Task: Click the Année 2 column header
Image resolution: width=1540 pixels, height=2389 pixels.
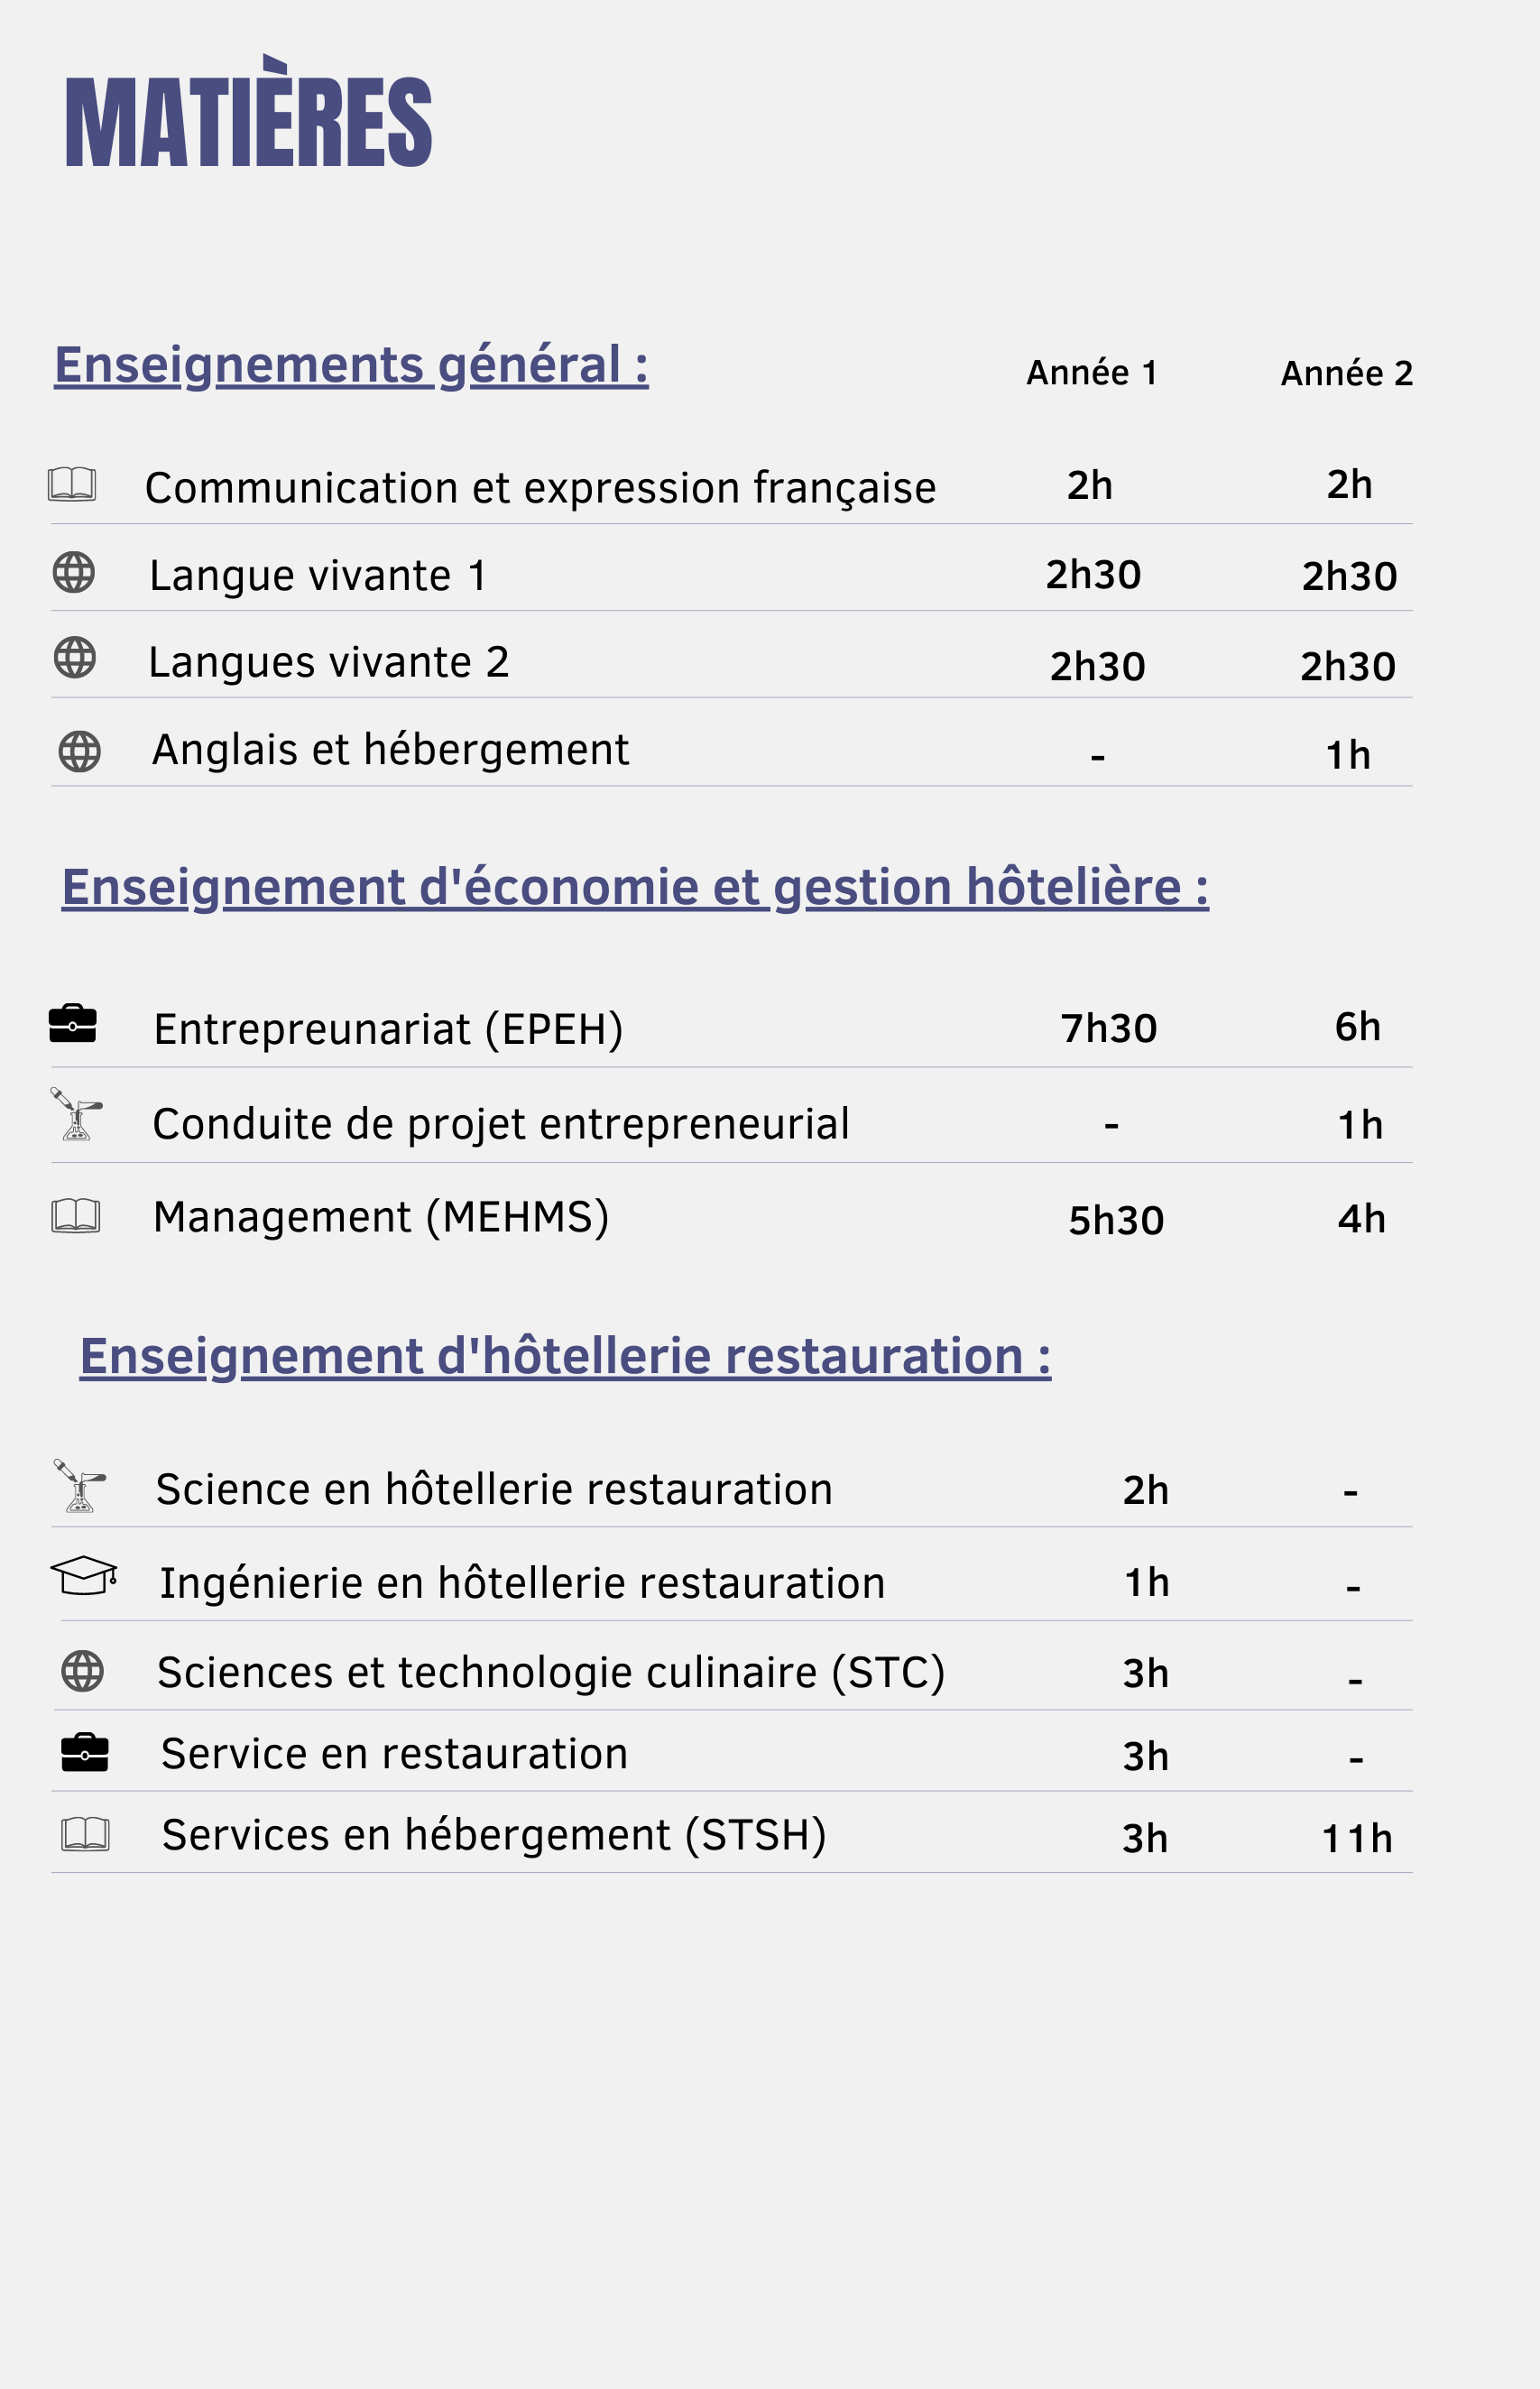Action: pyautogui.click(x=1347, y=374)
